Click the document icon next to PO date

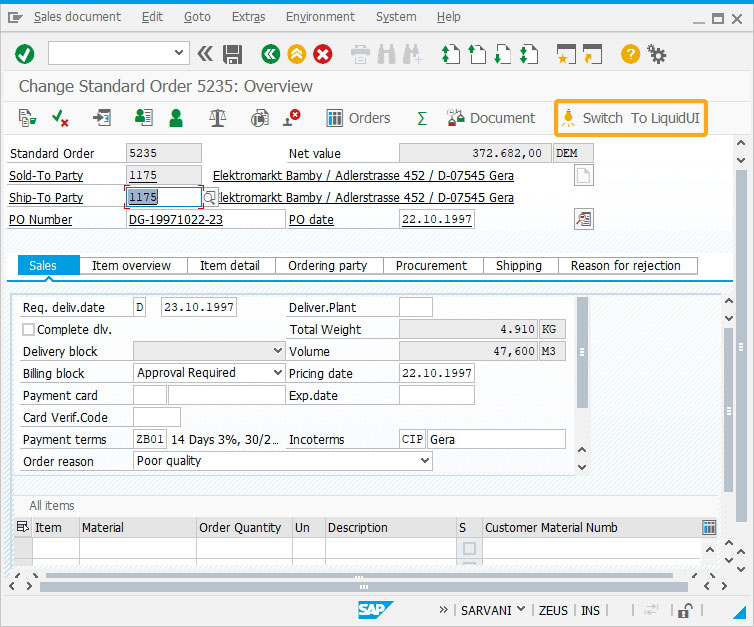(x=584, y=219)
